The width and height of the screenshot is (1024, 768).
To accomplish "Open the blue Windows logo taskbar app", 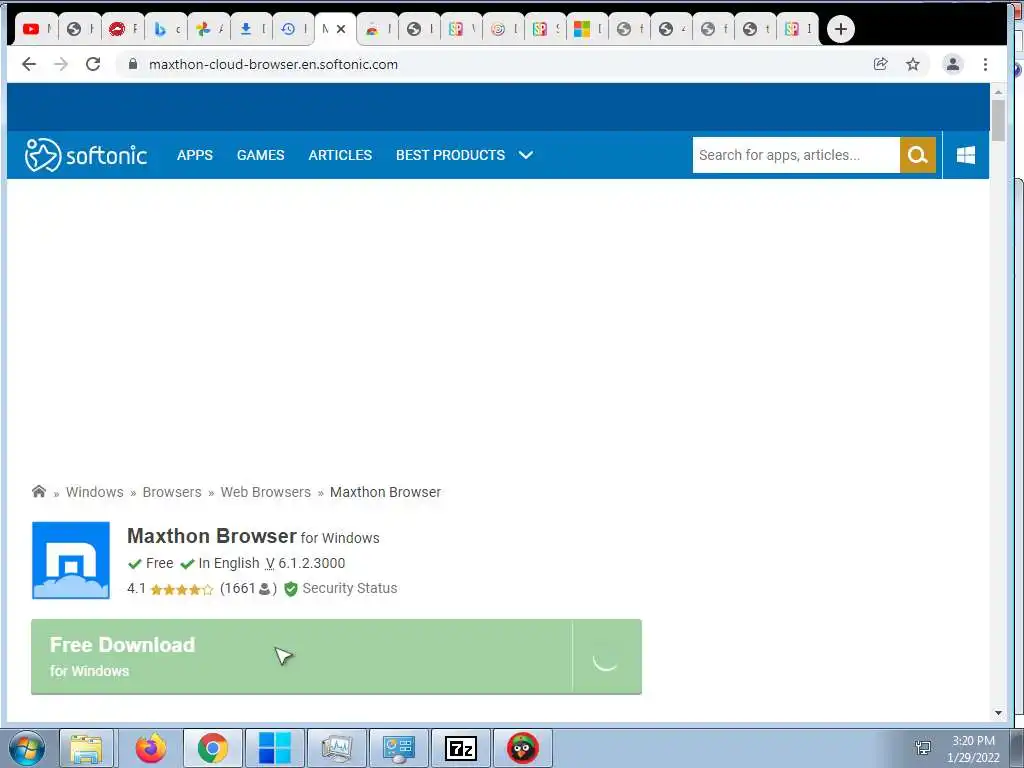I will [274, 748].
